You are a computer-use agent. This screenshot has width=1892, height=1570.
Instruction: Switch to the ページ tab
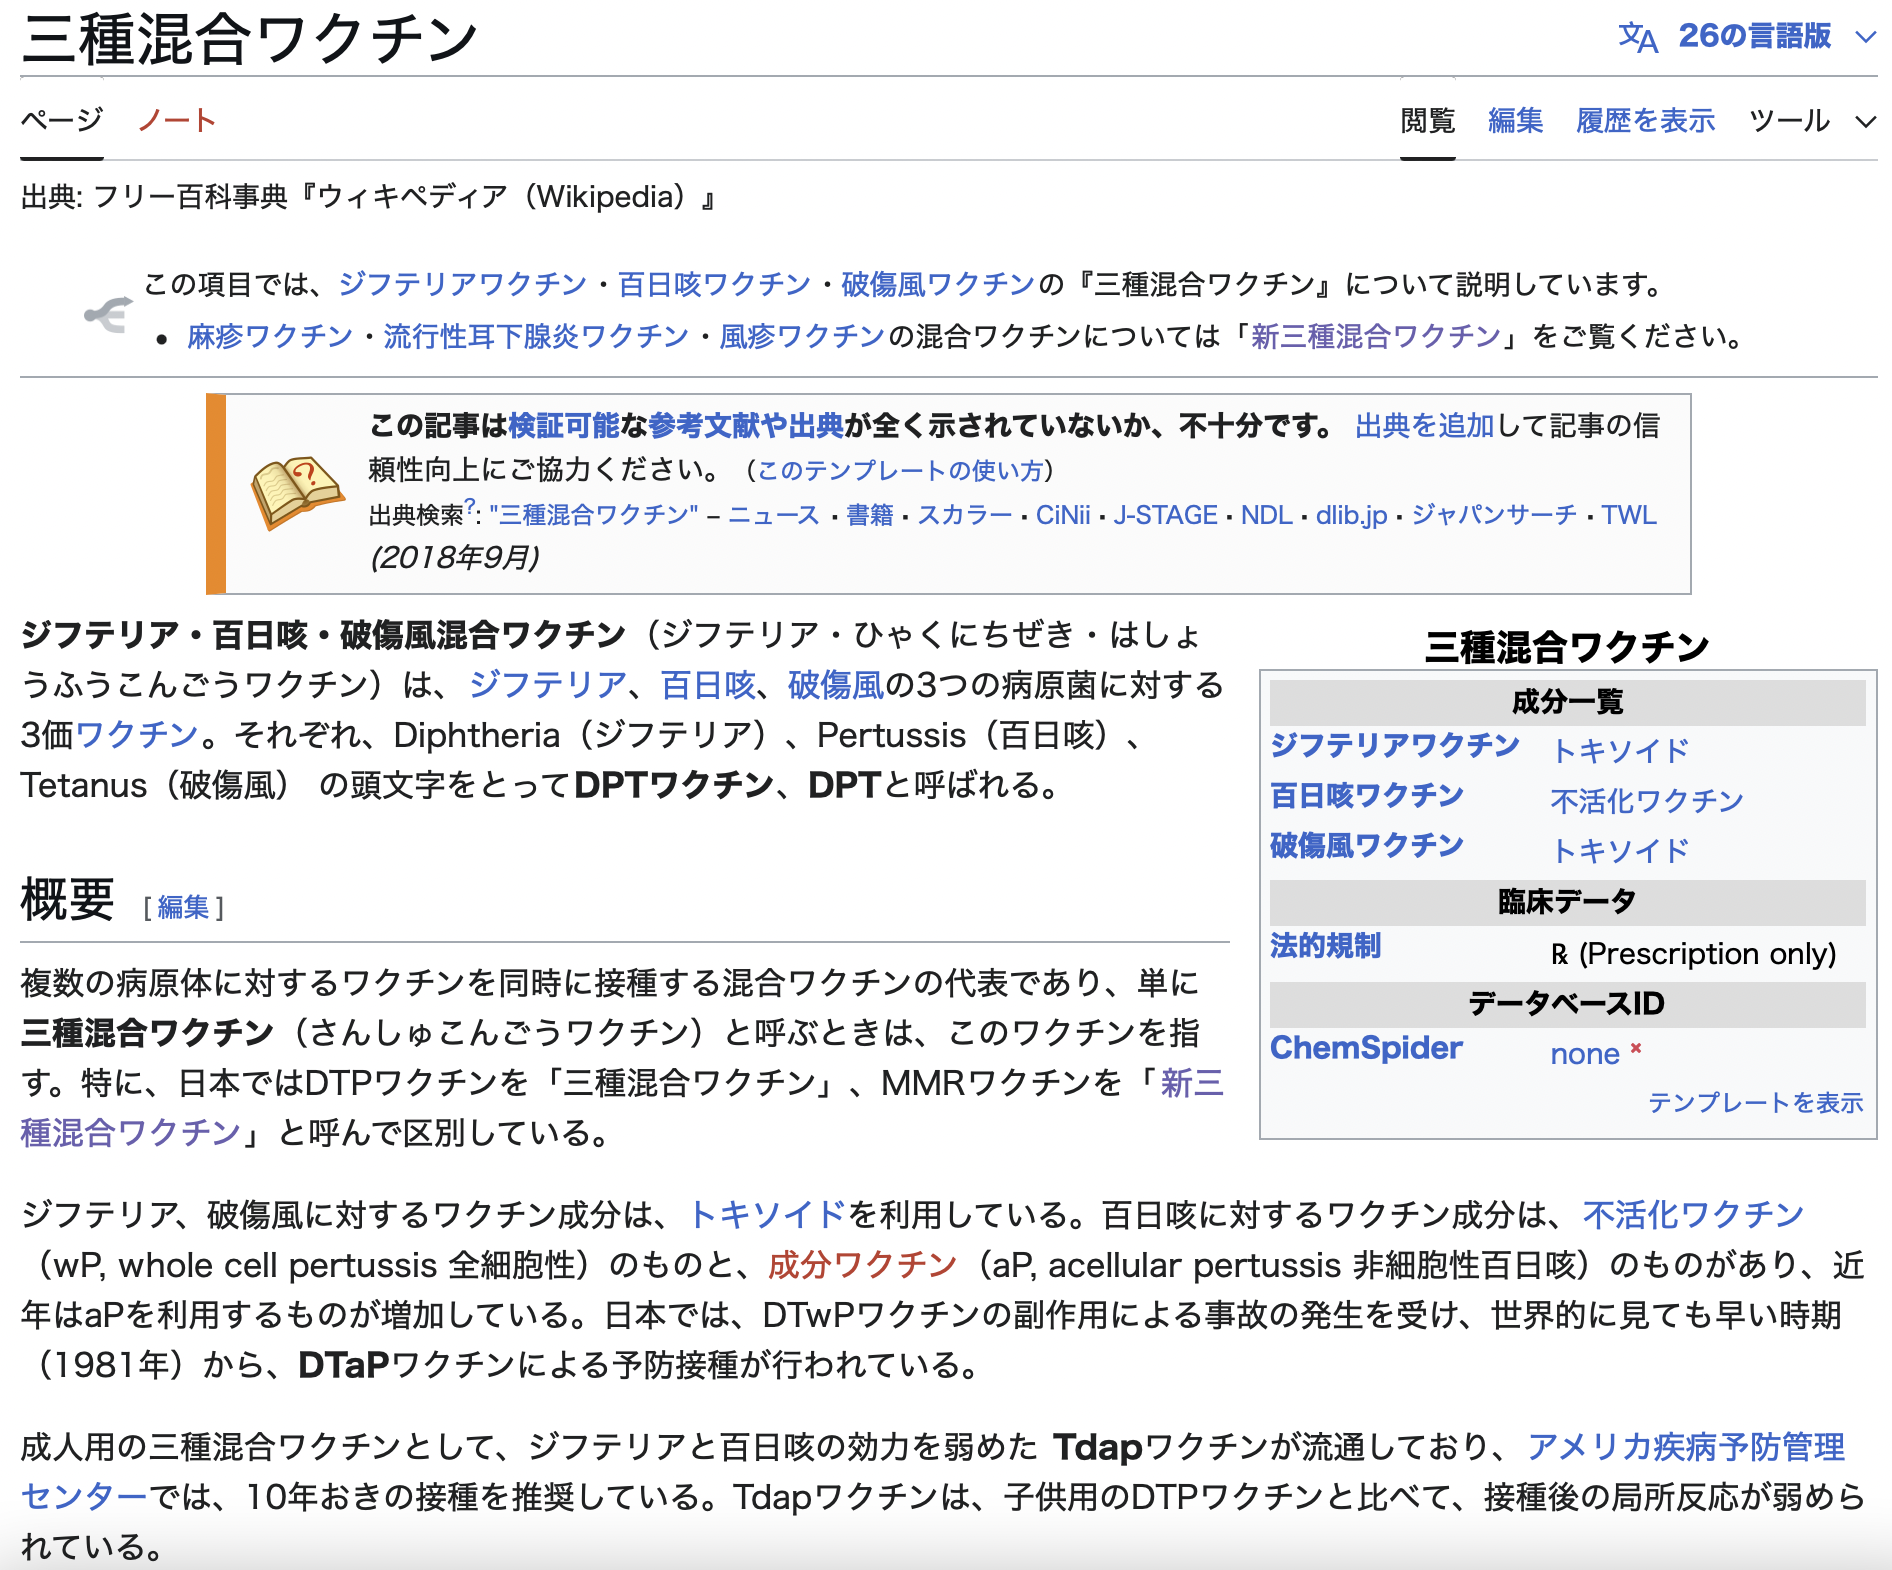coord(62,120)
